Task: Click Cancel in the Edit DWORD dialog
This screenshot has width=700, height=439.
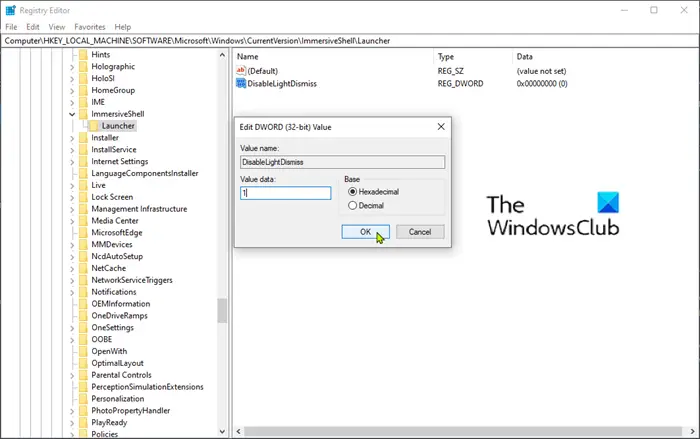Action: [420, 232]
